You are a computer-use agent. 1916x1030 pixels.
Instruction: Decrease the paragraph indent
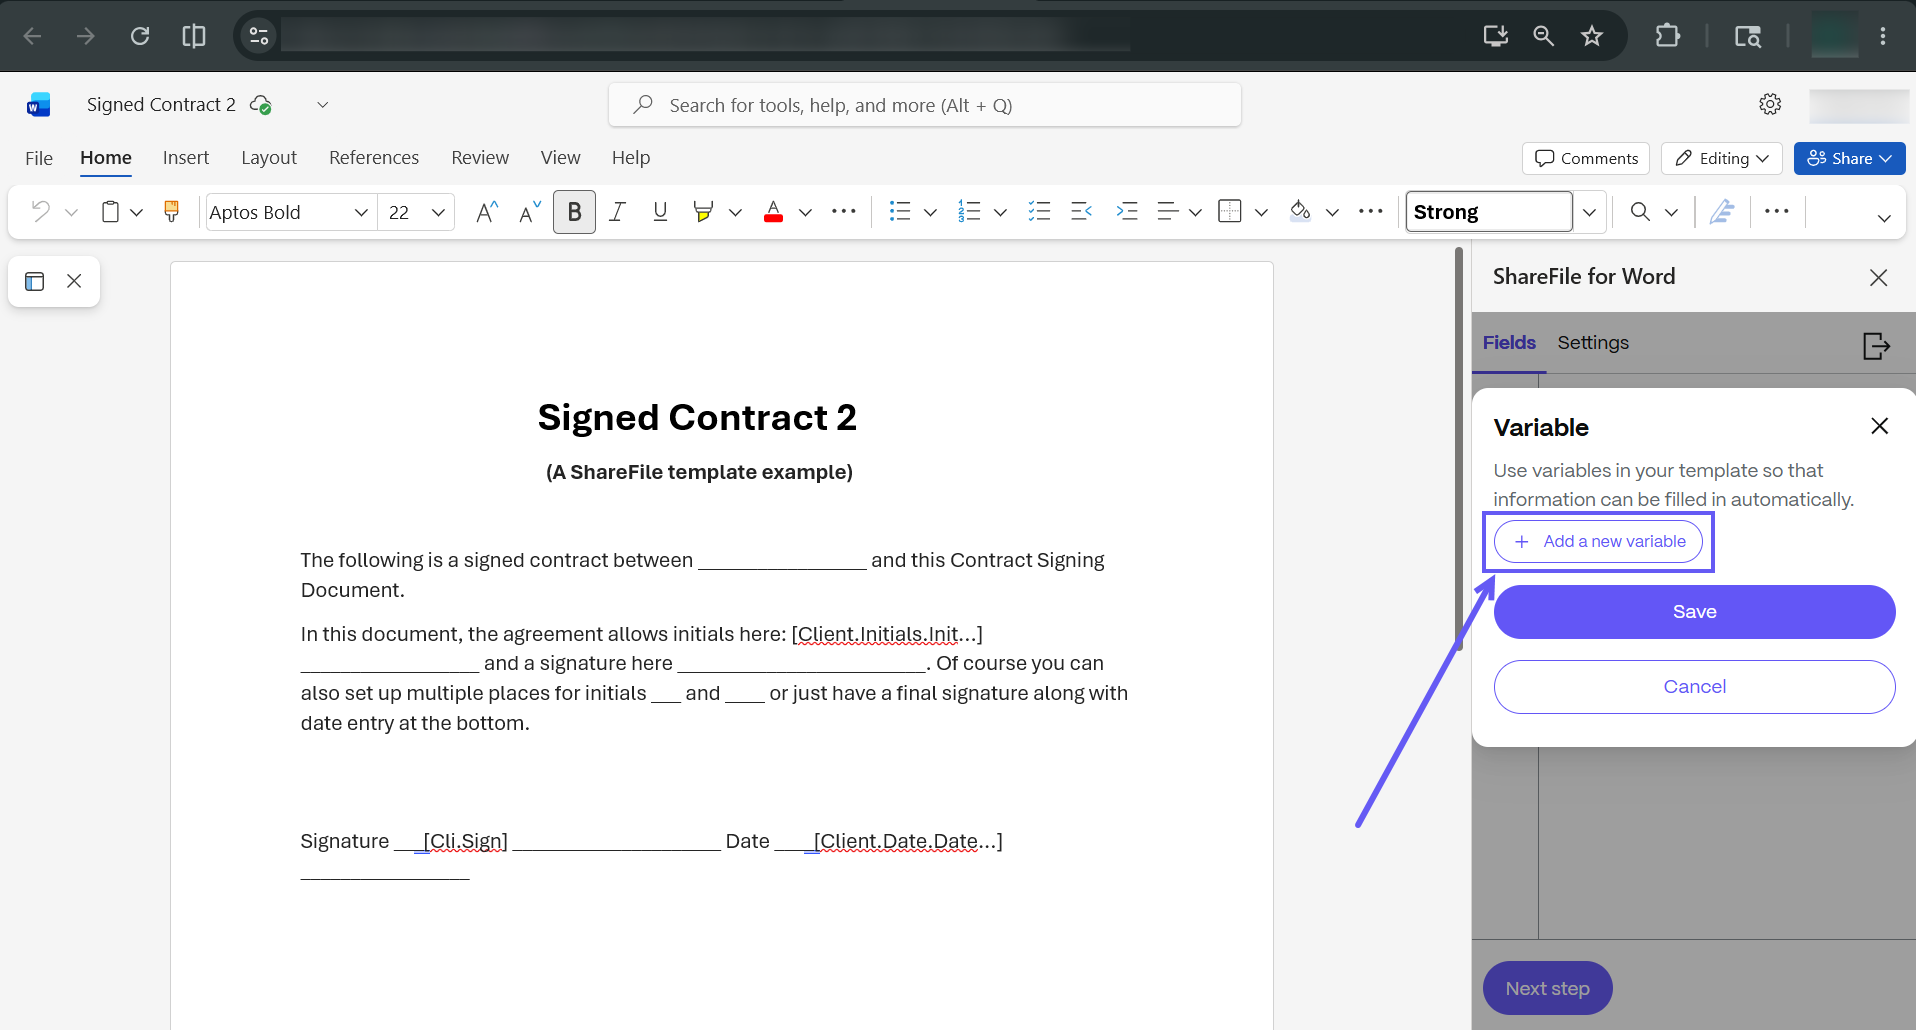coord(1082,212)
